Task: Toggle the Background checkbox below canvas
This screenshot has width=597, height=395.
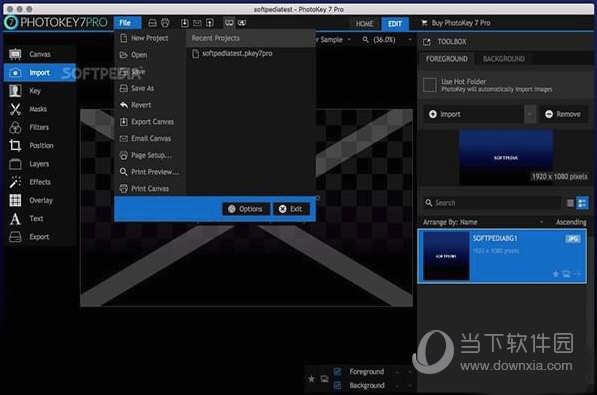Action: (x=337, y=385)
